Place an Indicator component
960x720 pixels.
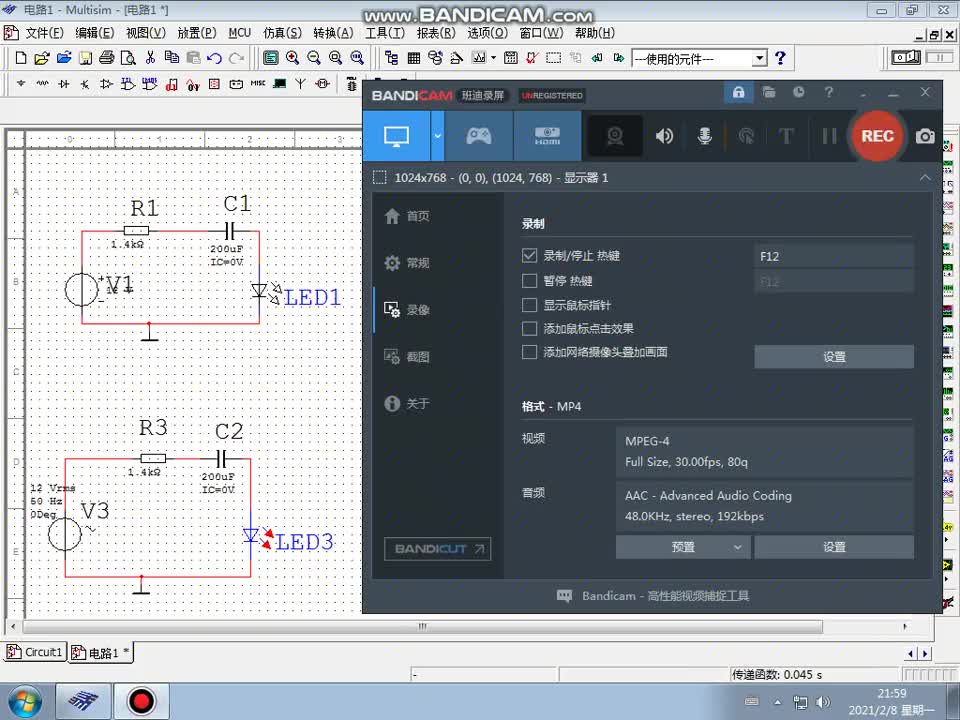[214, 83]
